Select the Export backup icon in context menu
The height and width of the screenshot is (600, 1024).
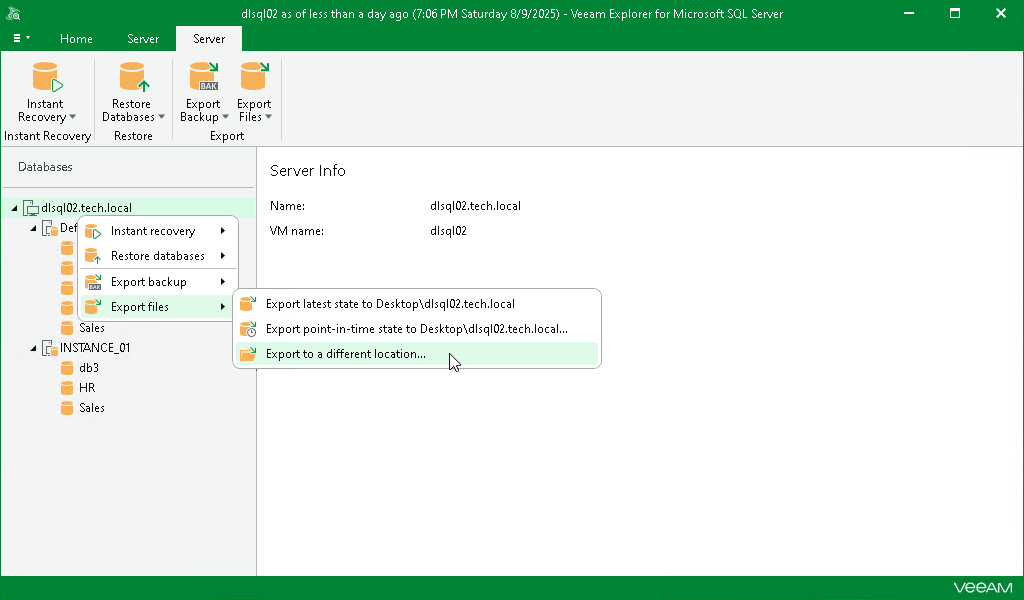coord(93,281)
